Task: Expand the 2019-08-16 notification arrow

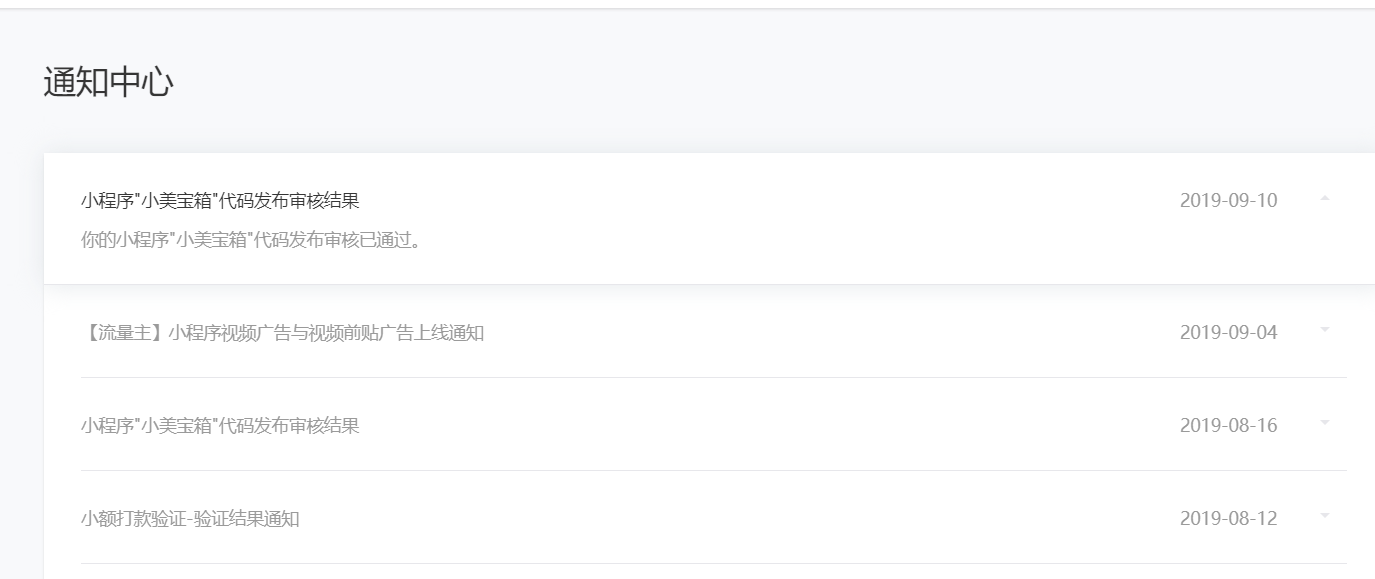Action: (1325, 423)
